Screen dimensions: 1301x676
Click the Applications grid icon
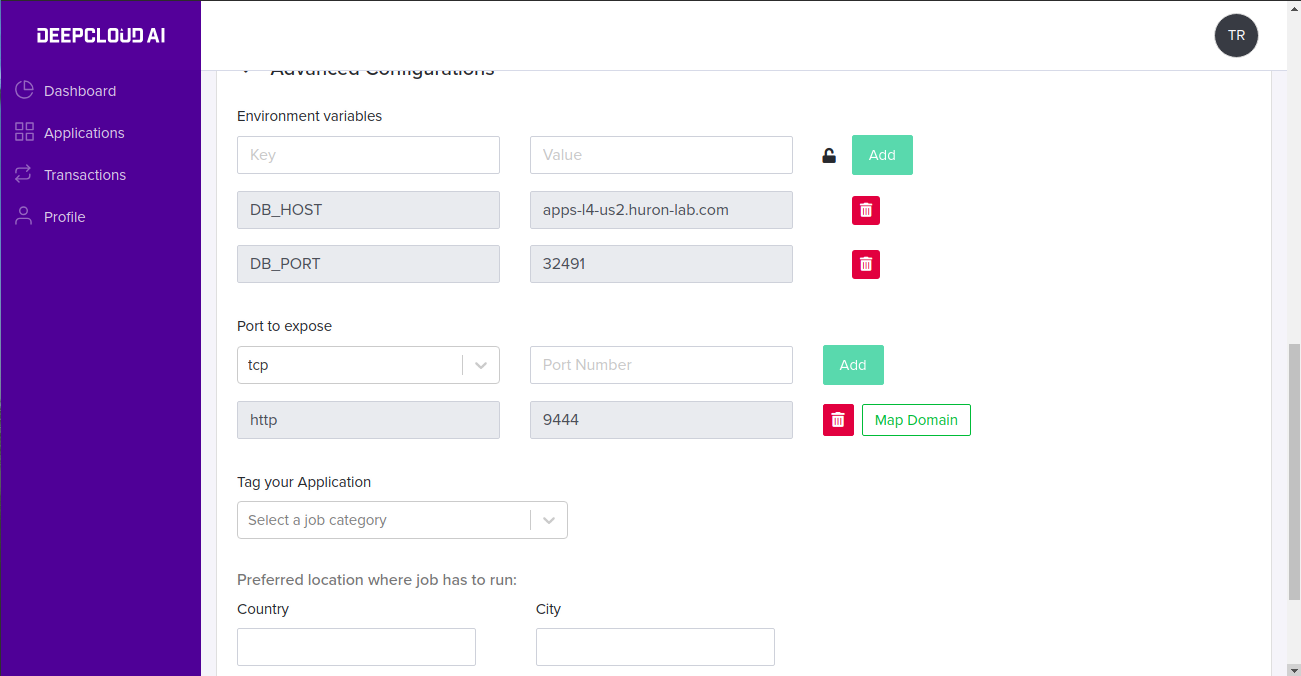[24, 132]
